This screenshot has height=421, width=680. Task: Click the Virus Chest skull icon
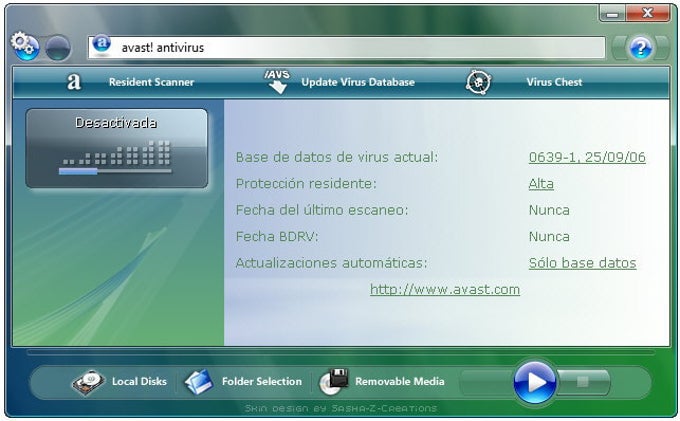478,82
